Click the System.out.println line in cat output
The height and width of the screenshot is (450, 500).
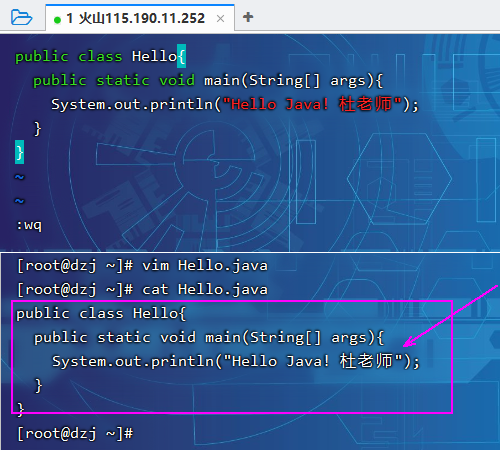pyautogui.click(x=236, y=362)
